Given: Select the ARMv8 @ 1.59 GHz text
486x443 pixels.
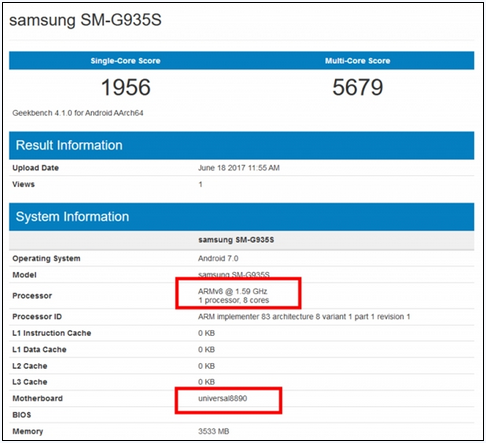Looking at the screenshot, I should point(232,291).
